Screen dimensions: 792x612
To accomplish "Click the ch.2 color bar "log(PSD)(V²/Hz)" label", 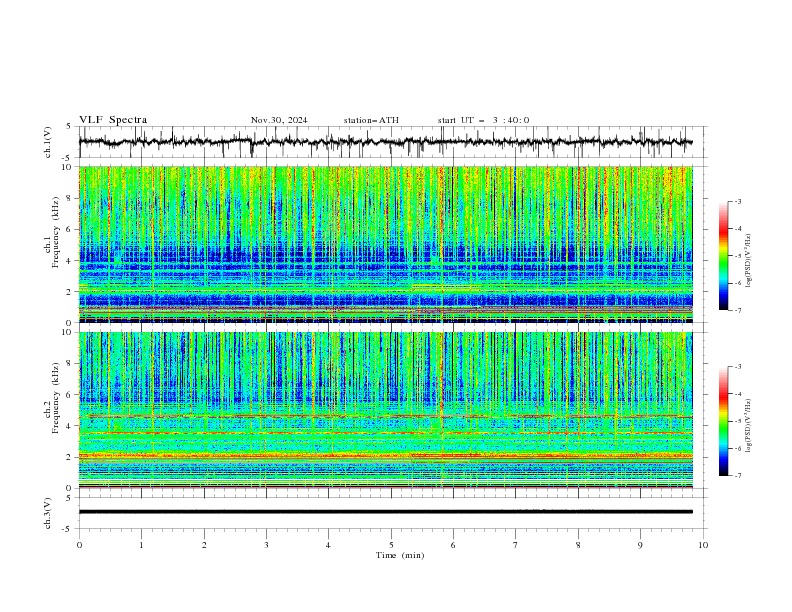I will [x=748, y=426].
